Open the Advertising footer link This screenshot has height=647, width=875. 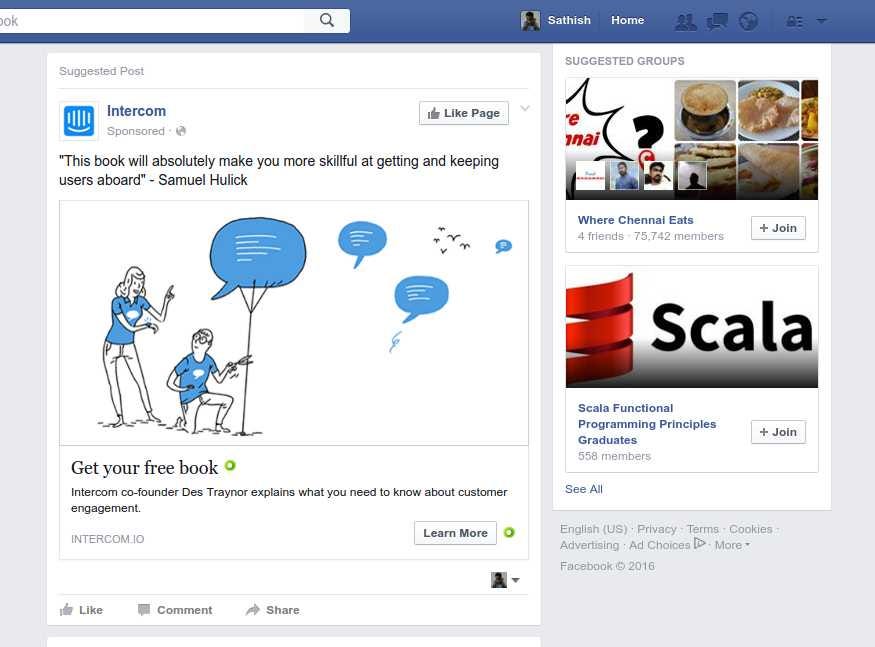point(589,545)
